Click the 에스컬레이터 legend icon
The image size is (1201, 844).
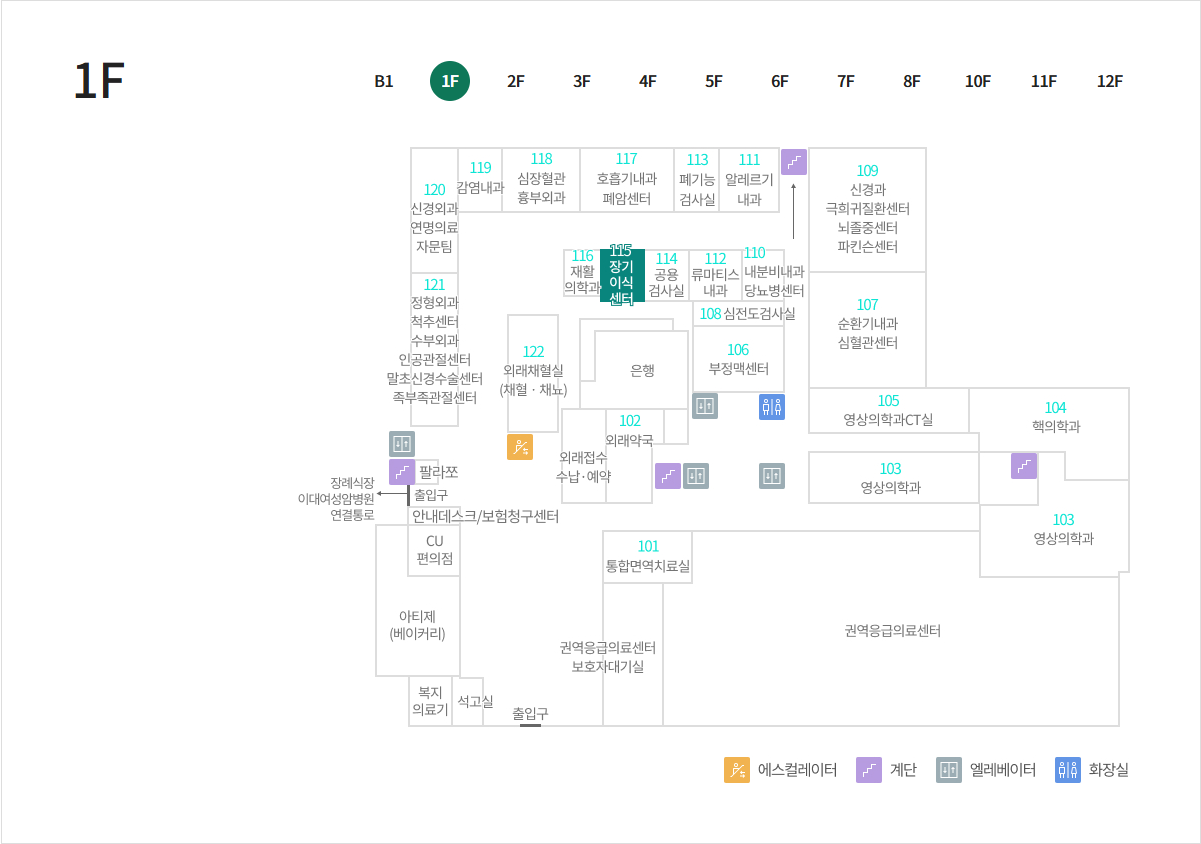click(737, 770)
